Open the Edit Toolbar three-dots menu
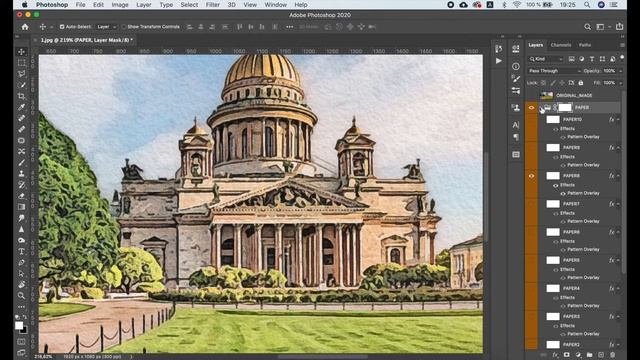640x360 pixels. (x=22, y=307)
